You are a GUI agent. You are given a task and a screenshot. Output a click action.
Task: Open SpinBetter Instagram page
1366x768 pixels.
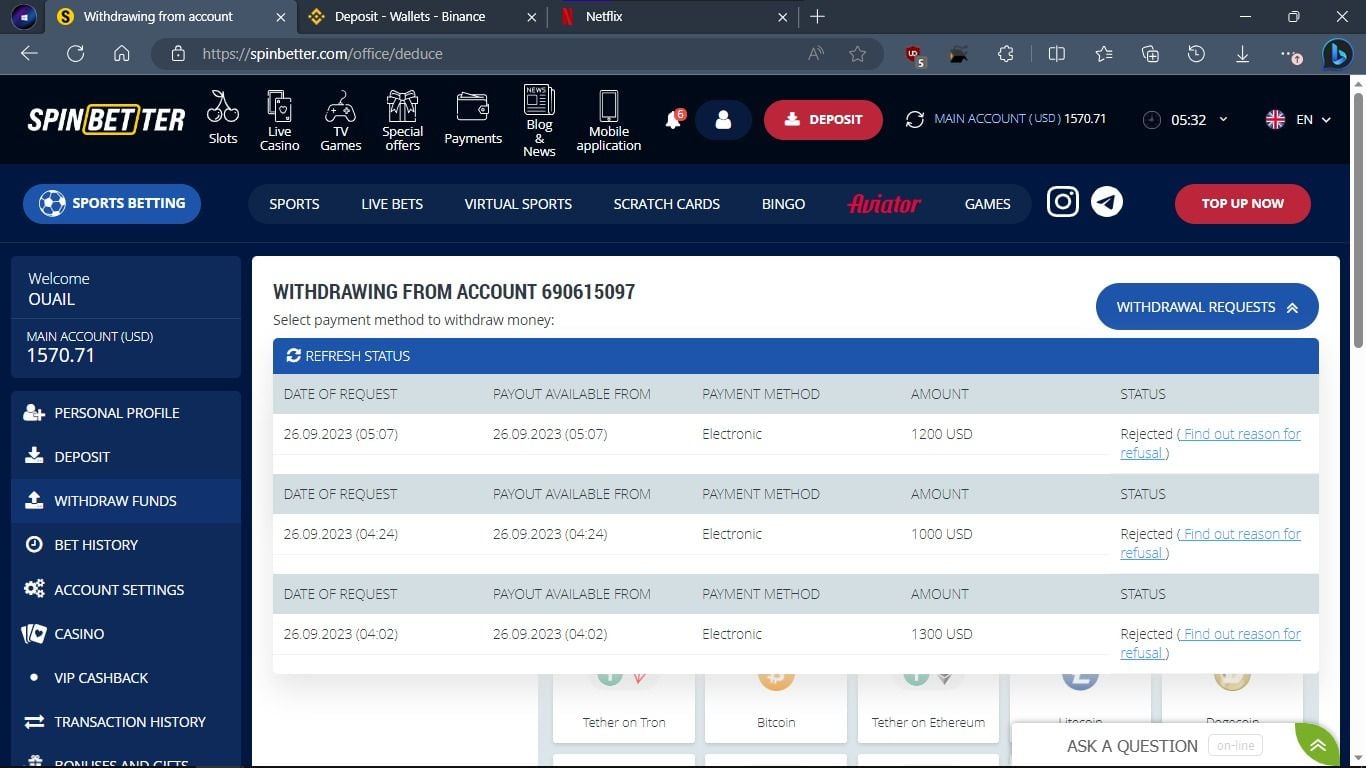coord(1063,202)
